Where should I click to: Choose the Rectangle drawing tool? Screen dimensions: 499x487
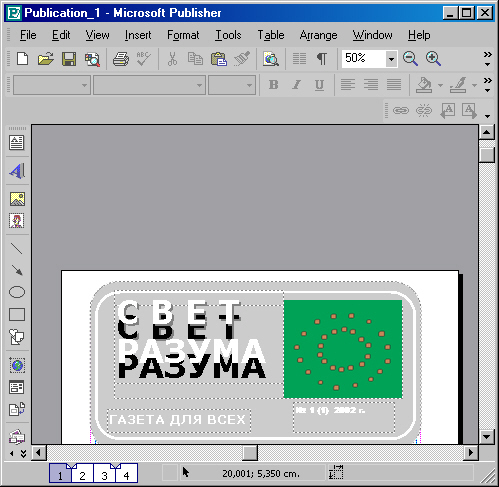17,314
